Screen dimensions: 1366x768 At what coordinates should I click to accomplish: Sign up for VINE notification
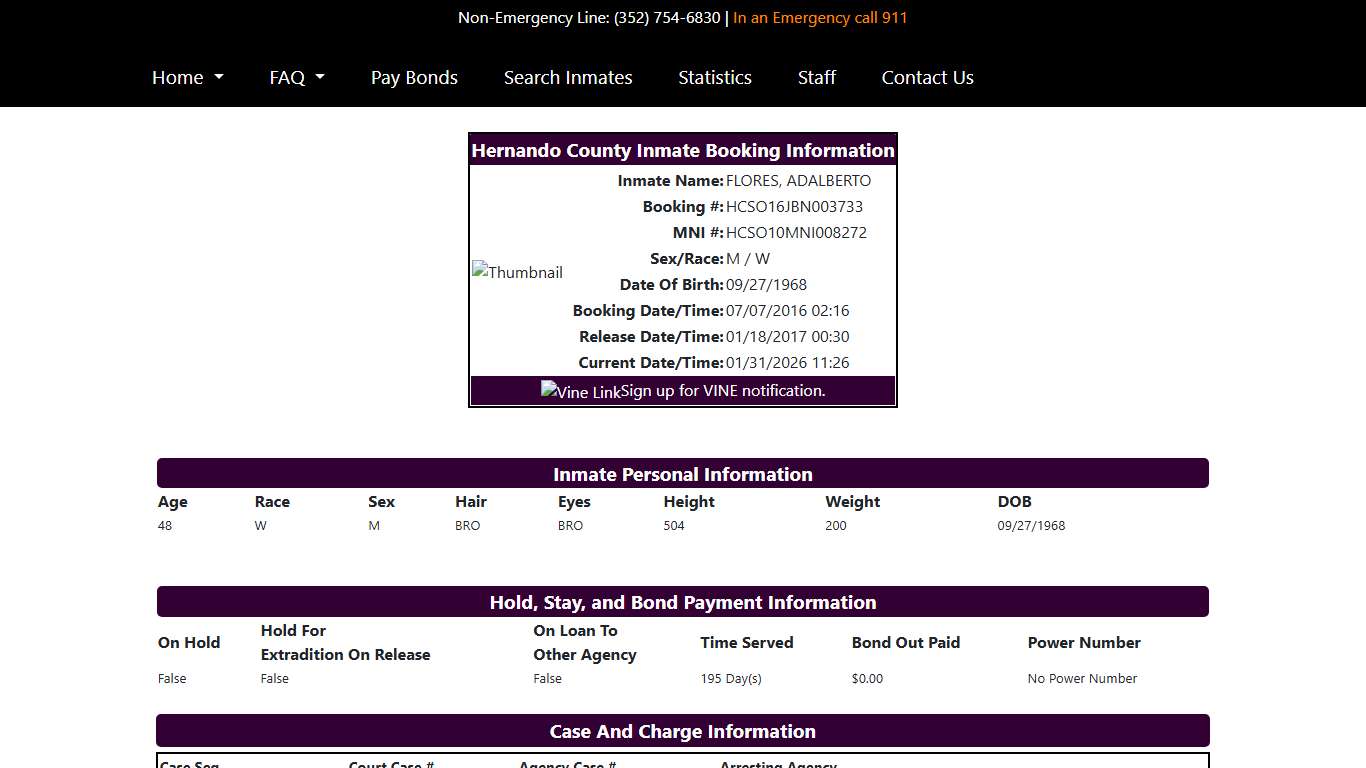[722, 390]
